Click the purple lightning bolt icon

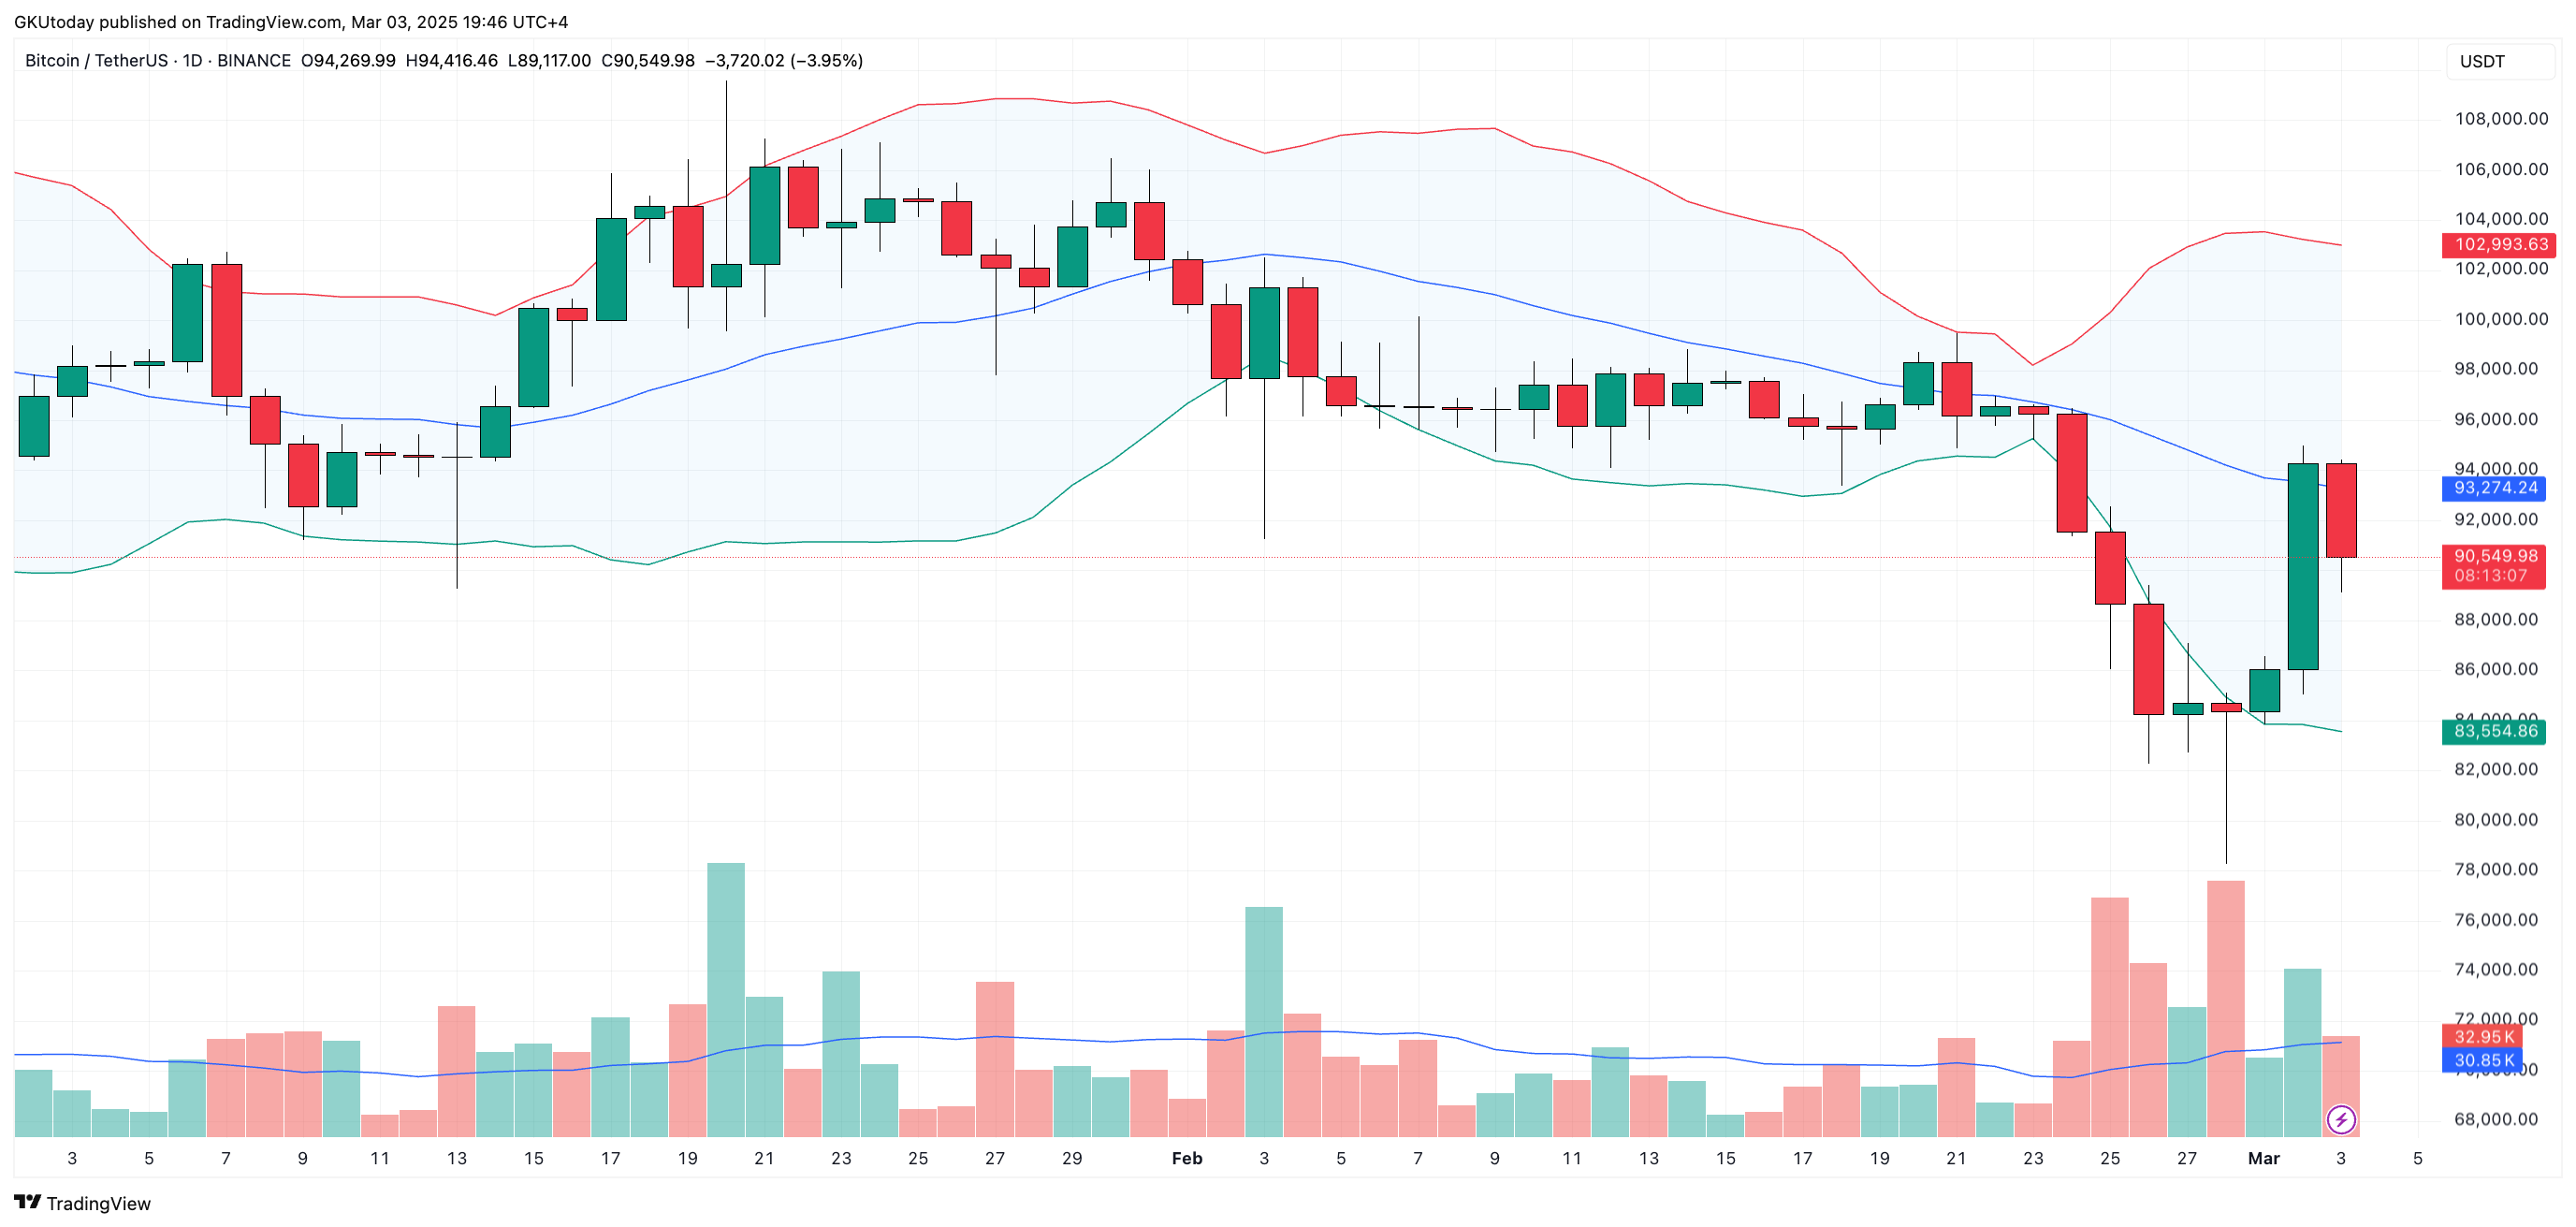(x=2340, y=1119)
